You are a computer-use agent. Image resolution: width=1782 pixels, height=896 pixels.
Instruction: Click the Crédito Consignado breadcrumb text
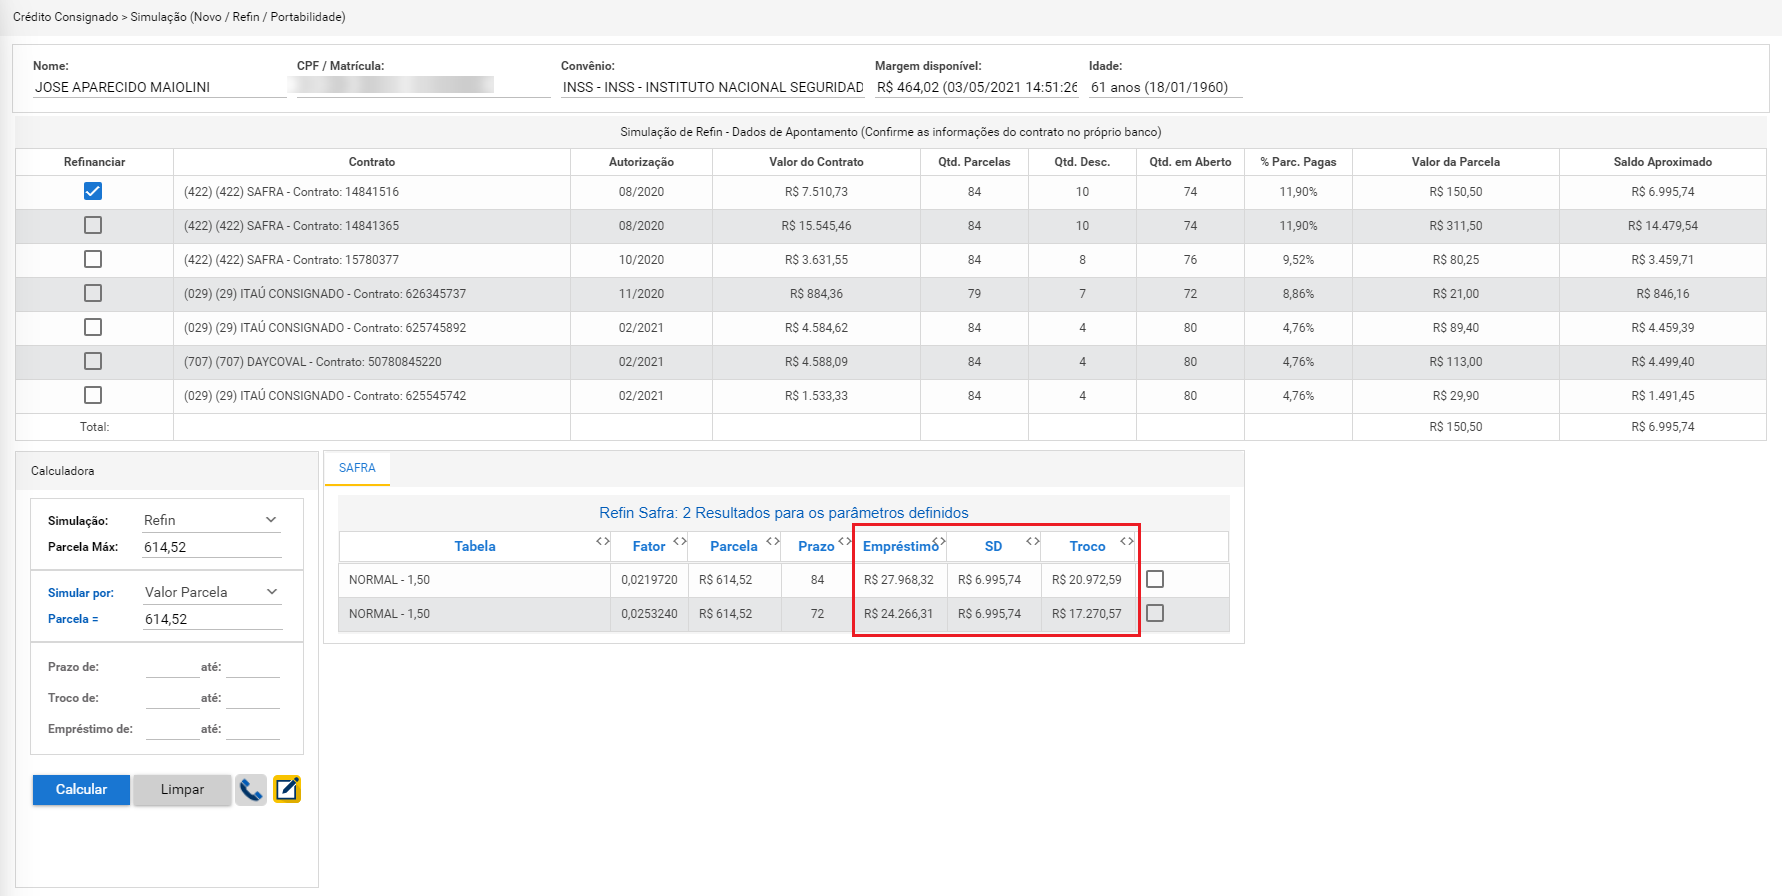tap(65, 17)
